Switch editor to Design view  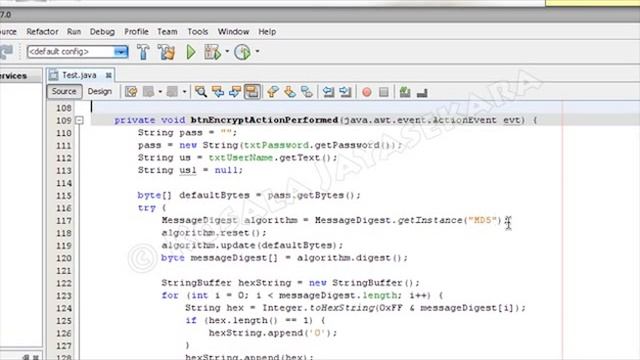100,91
